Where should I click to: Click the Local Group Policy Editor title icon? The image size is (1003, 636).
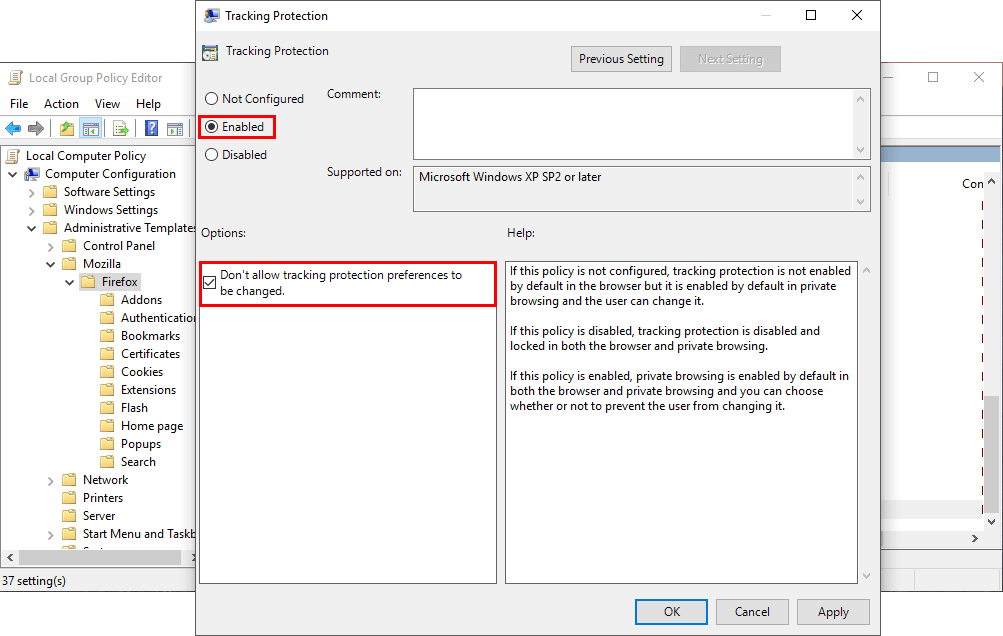click(x=16, y=77)
